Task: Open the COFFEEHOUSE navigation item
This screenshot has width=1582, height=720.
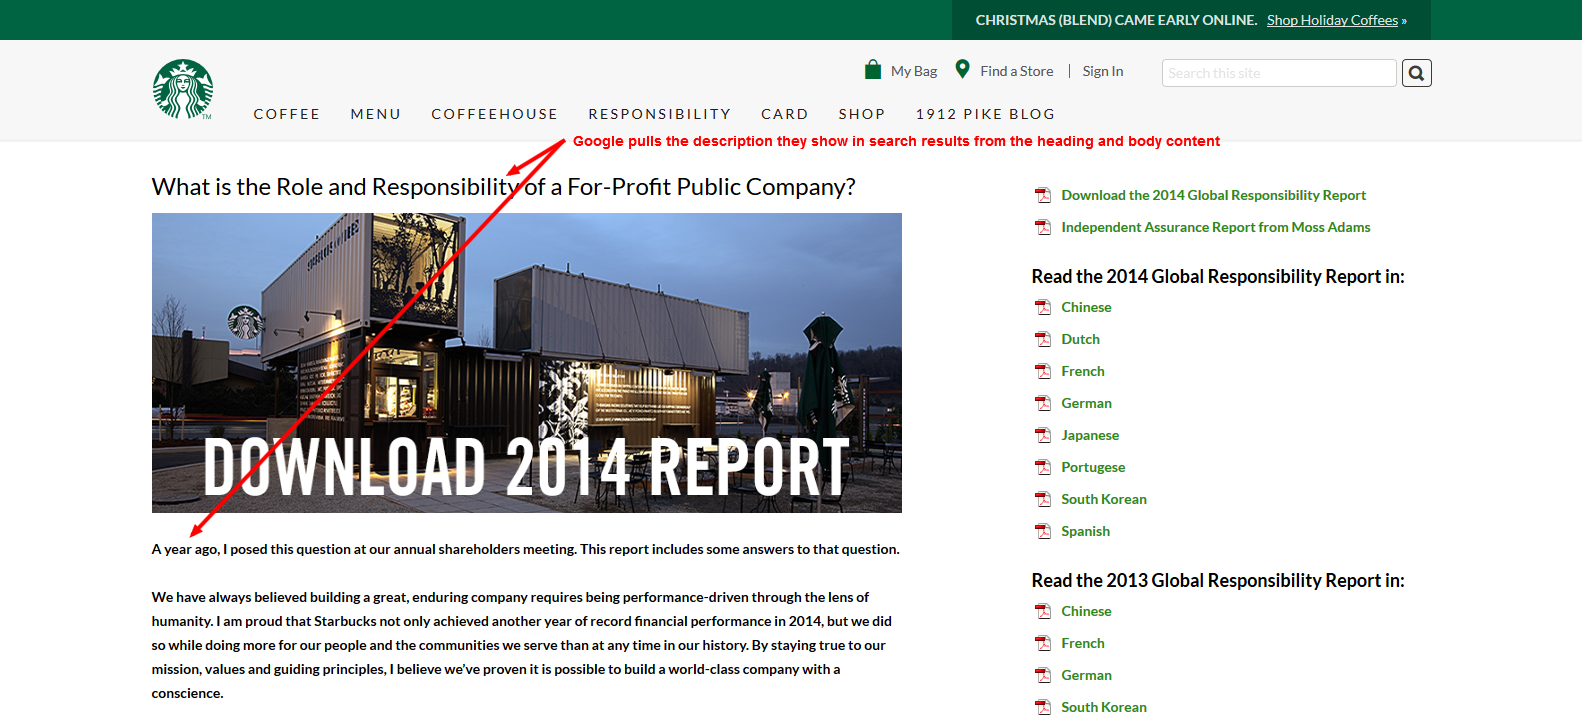Action: 495,114
